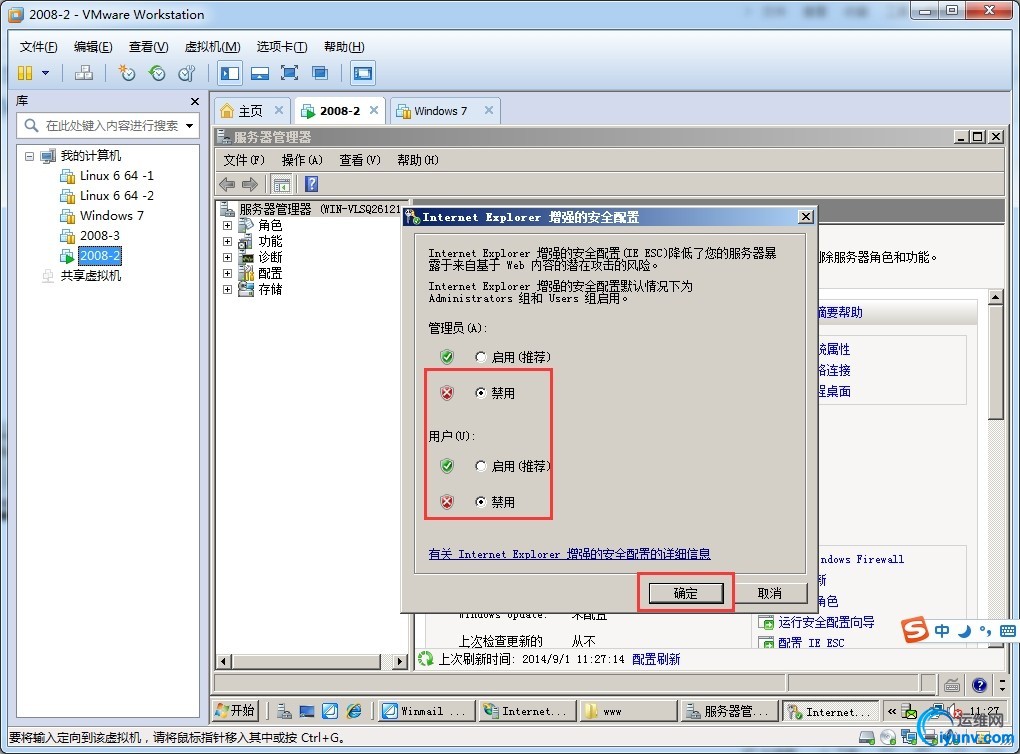
Task: Click the 中 language mode indicator
Action: 942,630
